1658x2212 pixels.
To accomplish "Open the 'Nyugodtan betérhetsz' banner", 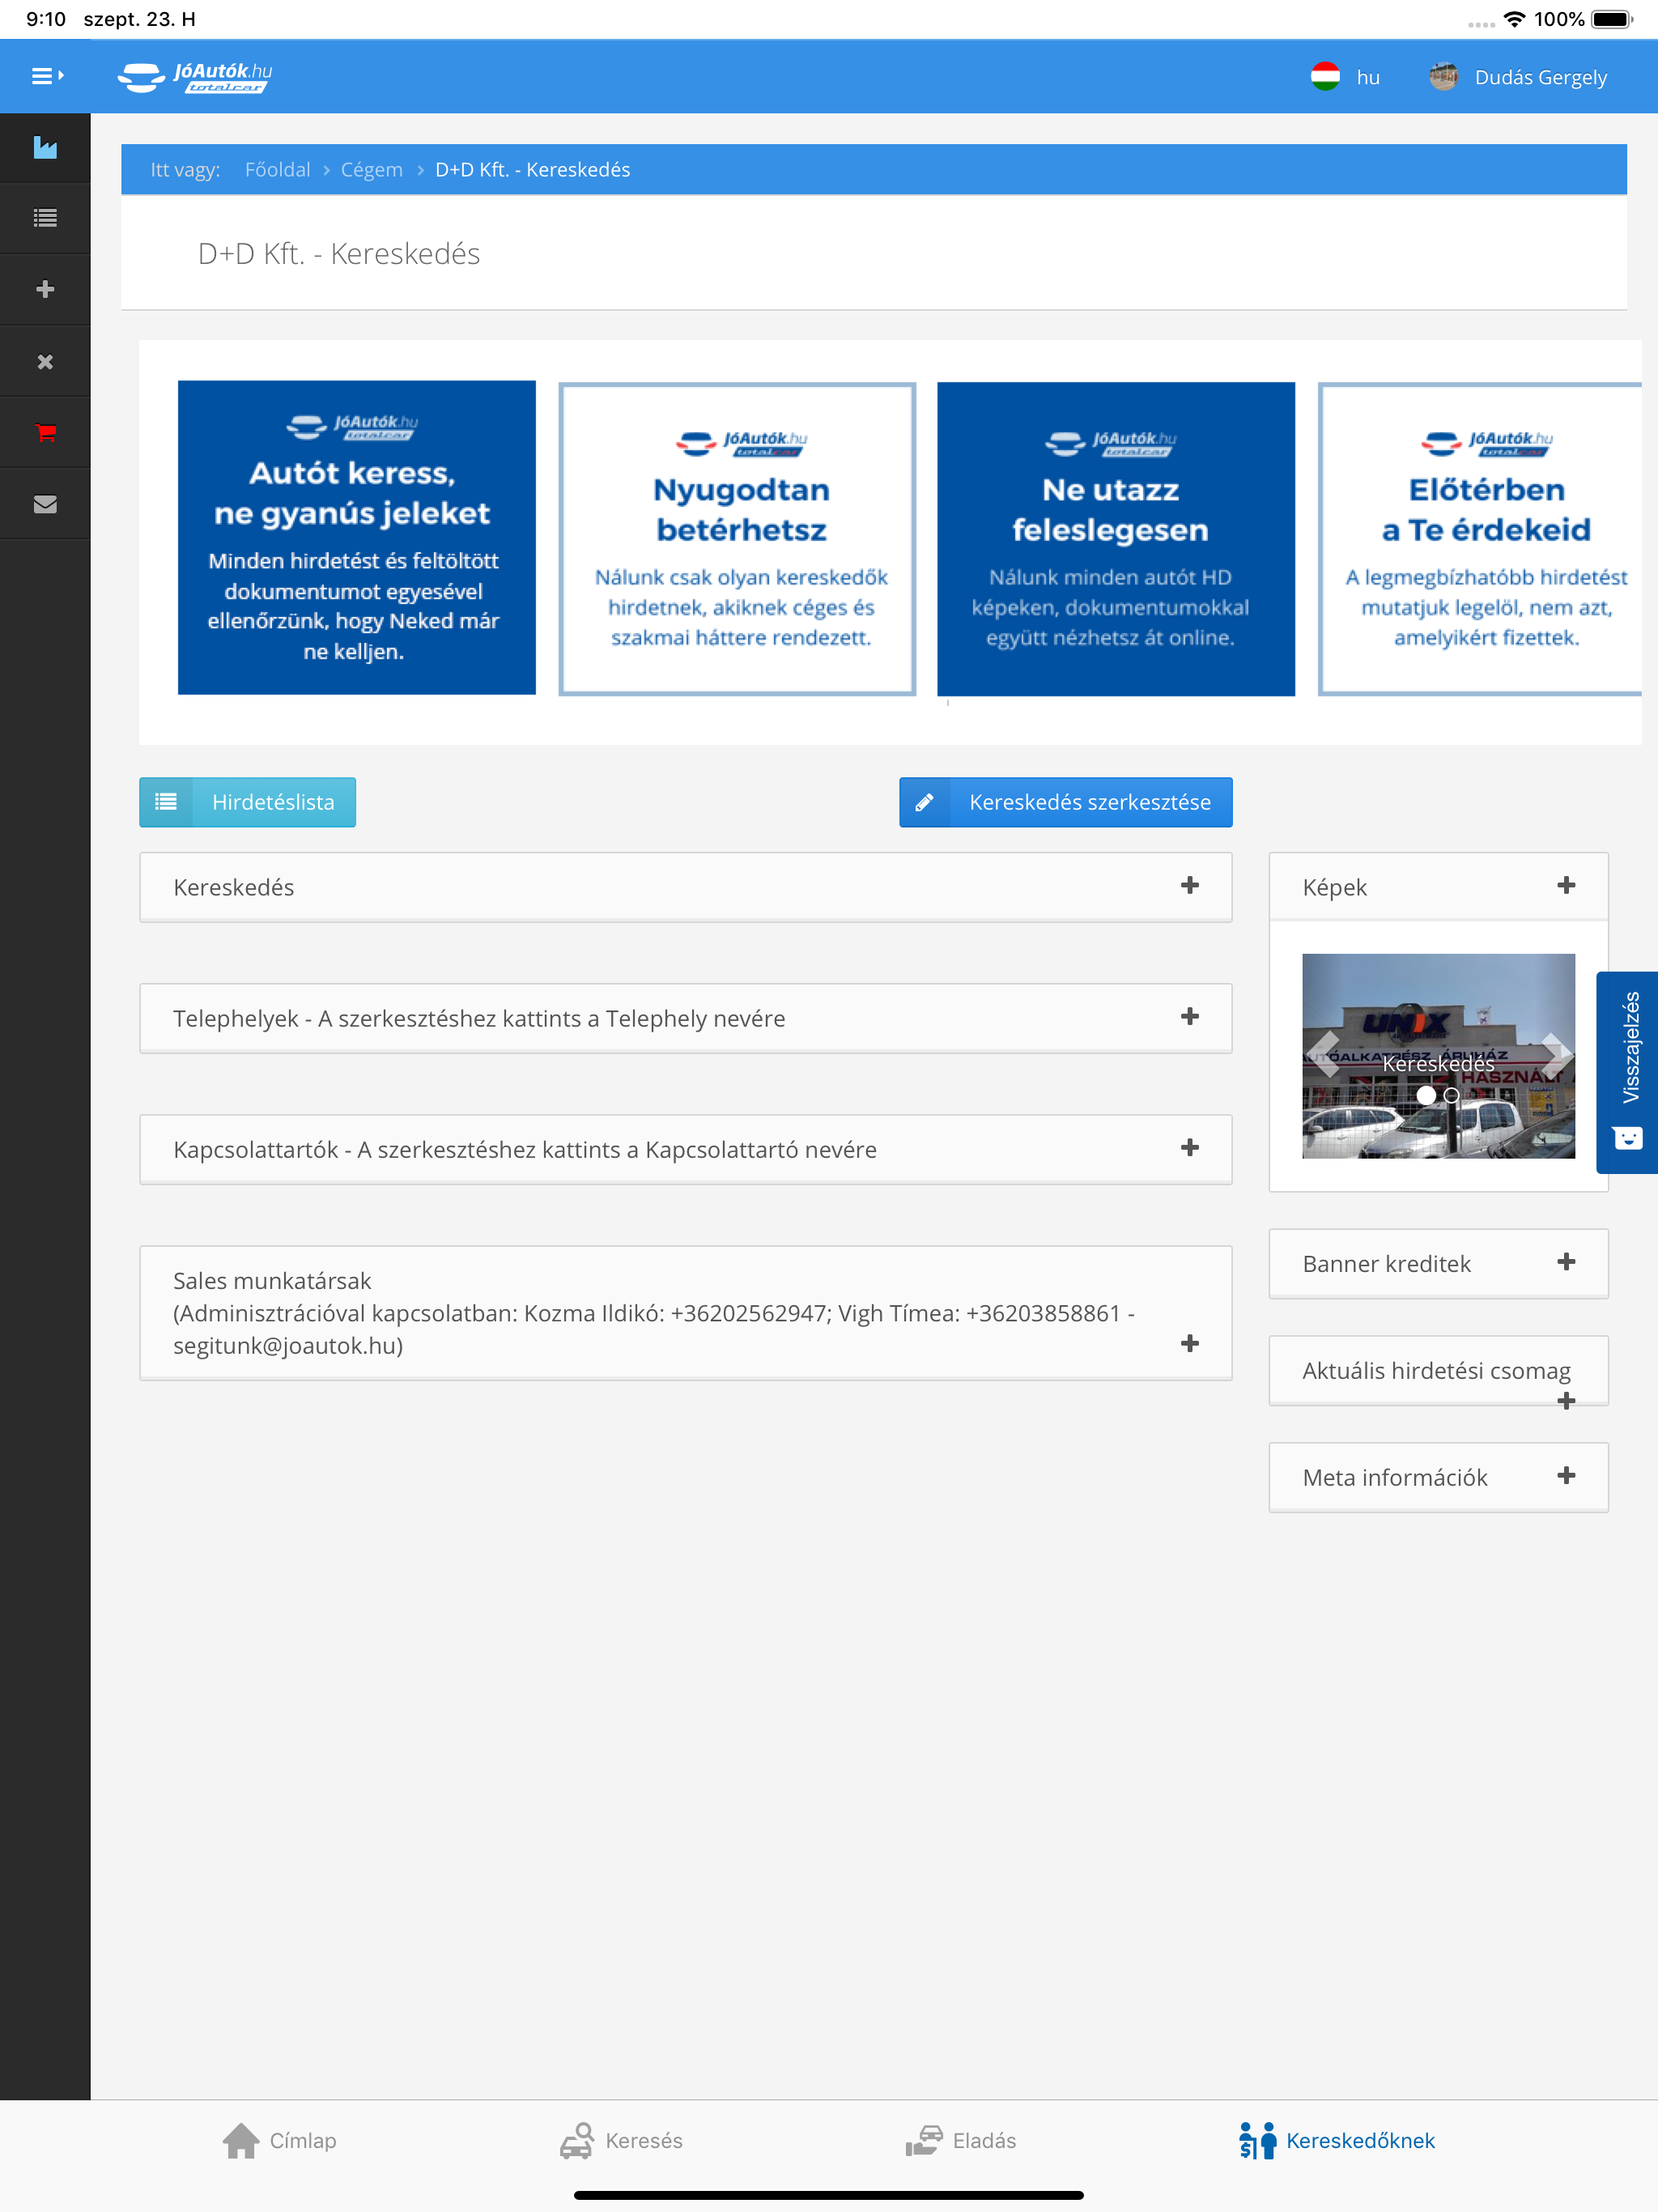I will pos(738,539).
